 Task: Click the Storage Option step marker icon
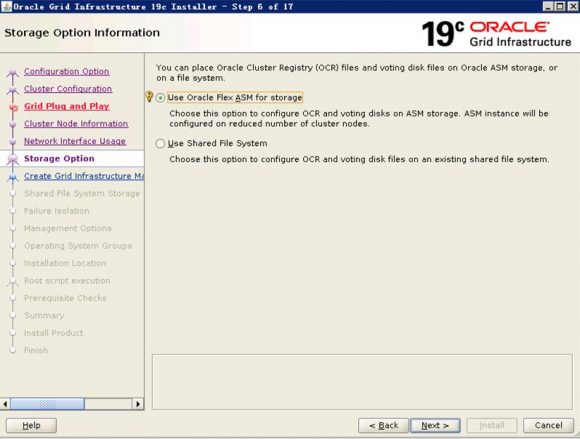tap(13, 159)
